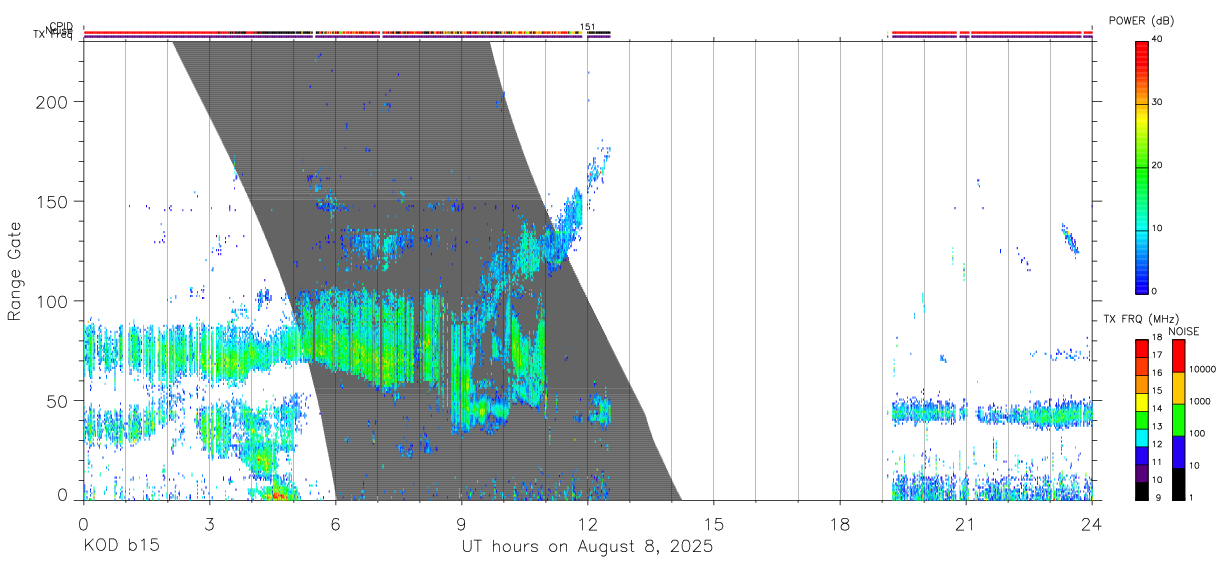Viewport: 1228px width, 567px height.
Task: Click the x-axis hour tick label "6"
Action: tap(335, 523)
